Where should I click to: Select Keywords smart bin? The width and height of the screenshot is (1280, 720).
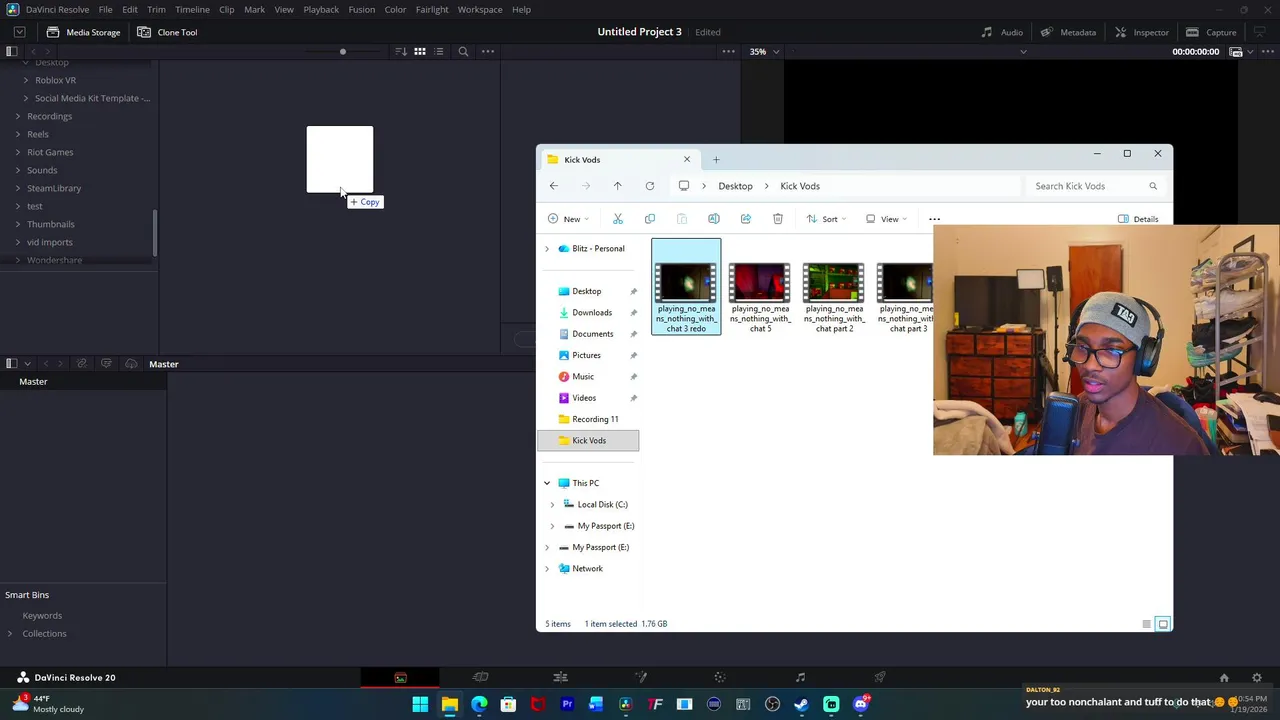tap(42, 615)
